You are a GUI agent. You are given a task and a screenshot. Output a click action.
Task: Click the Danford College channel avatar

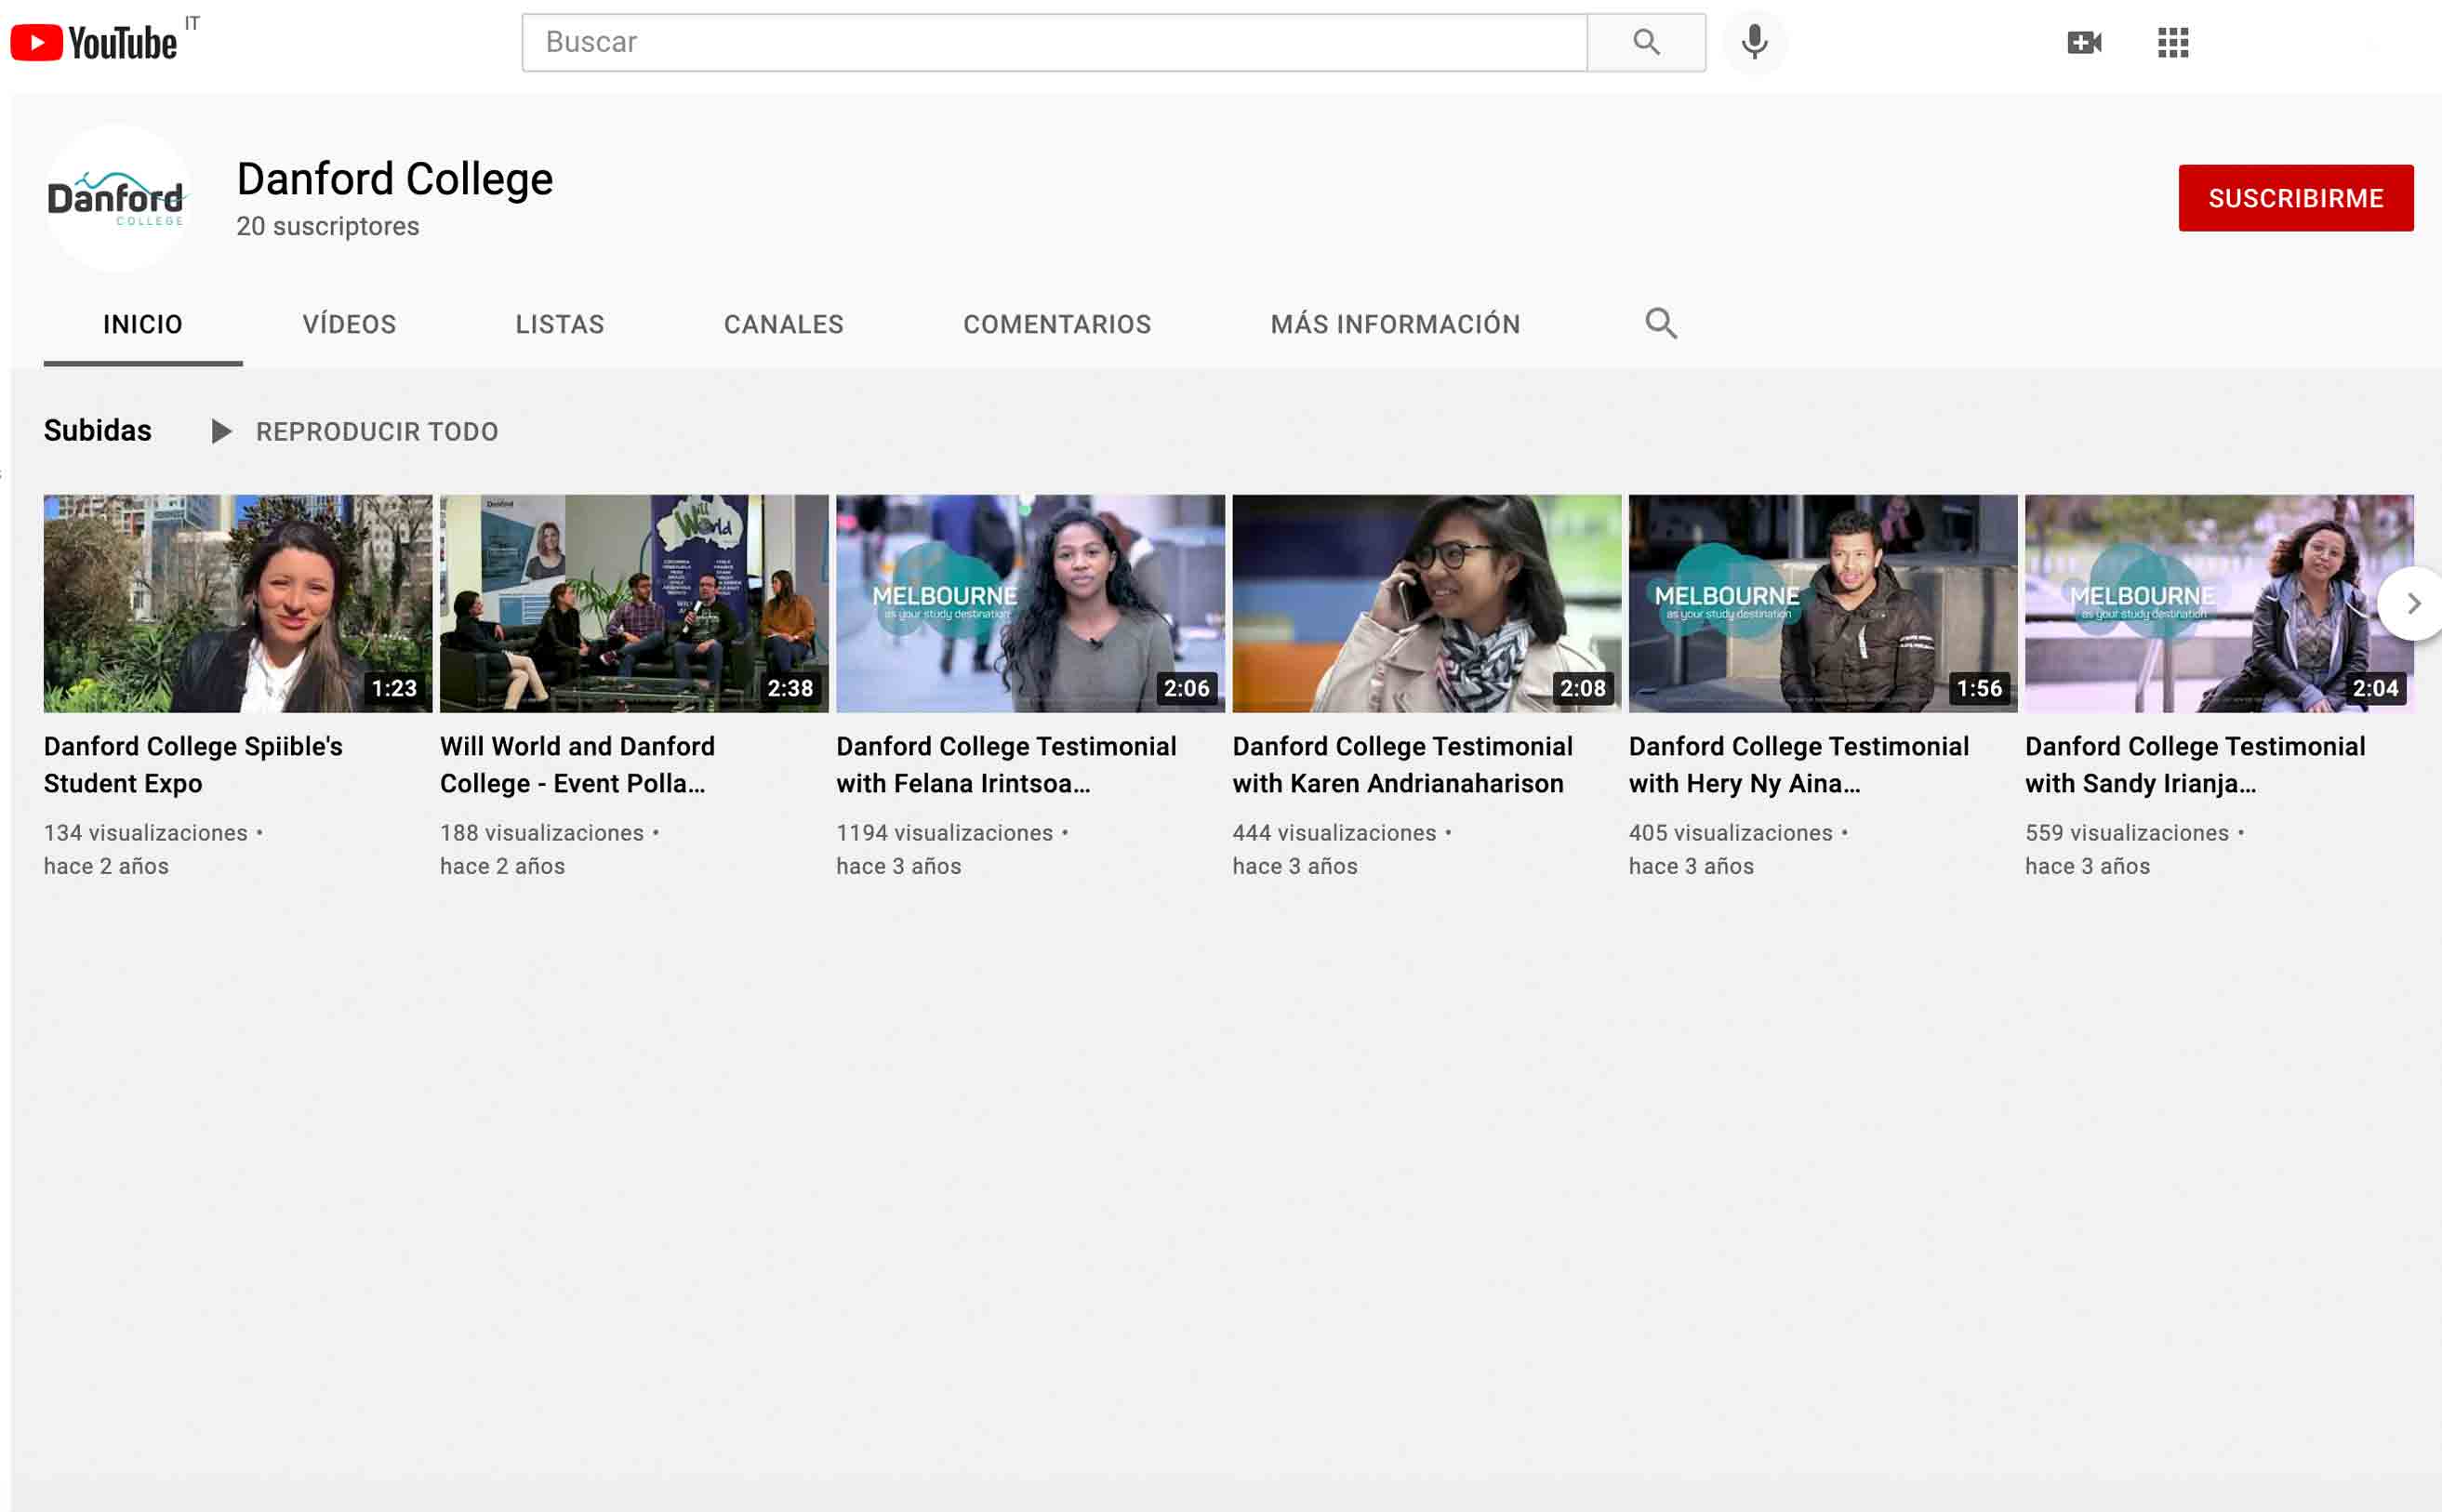tap(118, 198)
